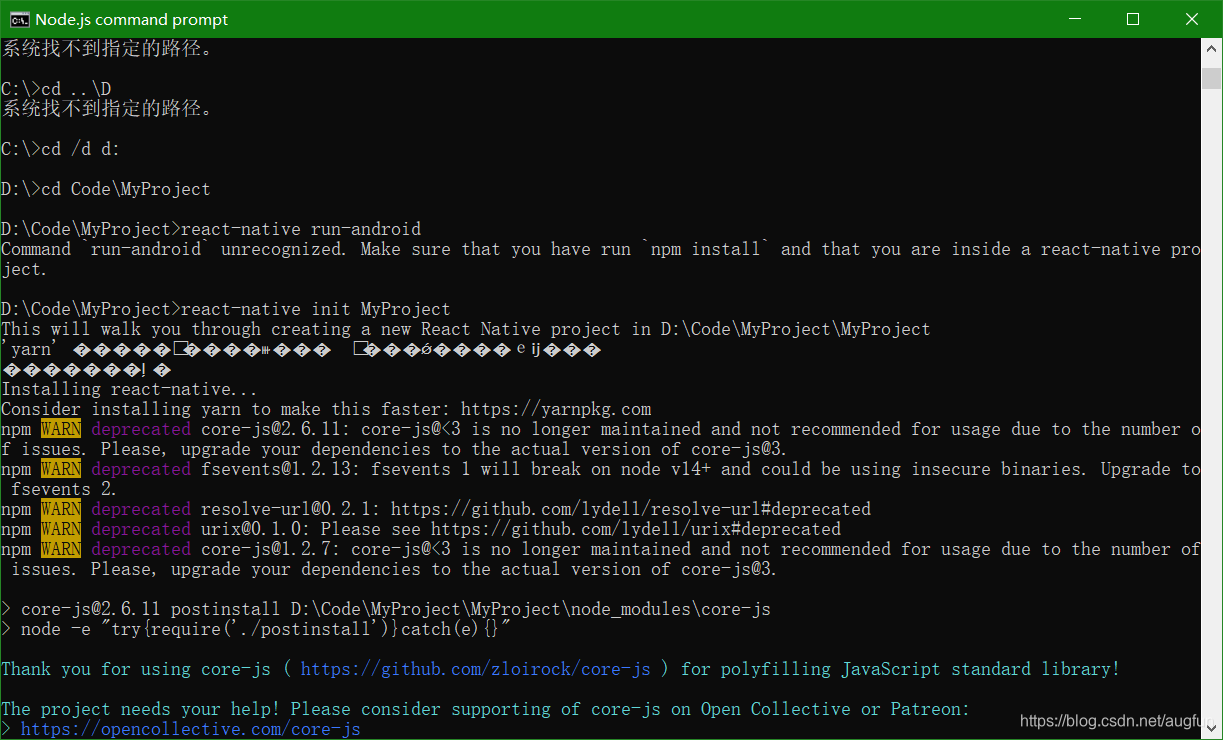Click the 'cd /d d:' command line
Image resolution: width=1223 pixels, height=740 pixels.
tap(61, 149)
